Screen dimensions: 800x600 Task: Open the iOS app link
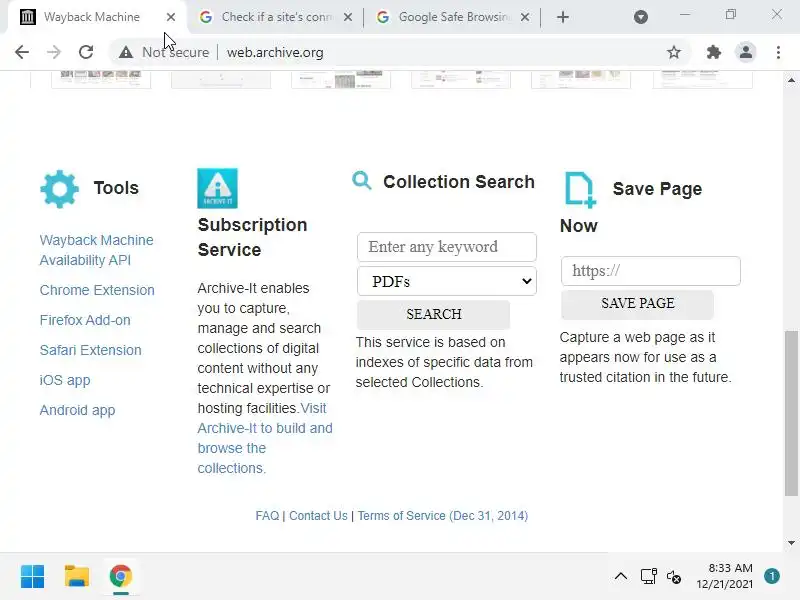(65, 380)
